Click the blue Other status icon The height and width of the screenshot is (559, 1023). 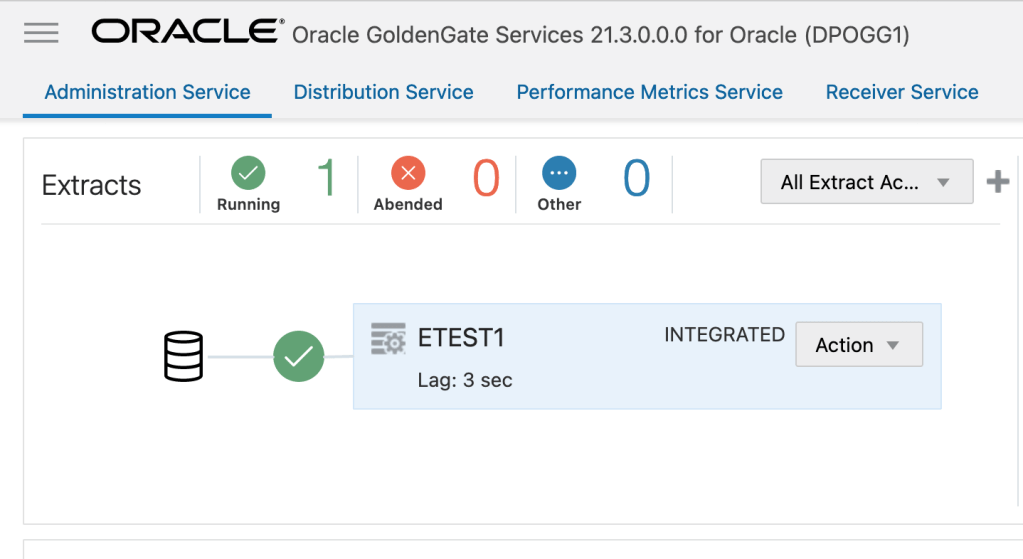tap(559, 174)
